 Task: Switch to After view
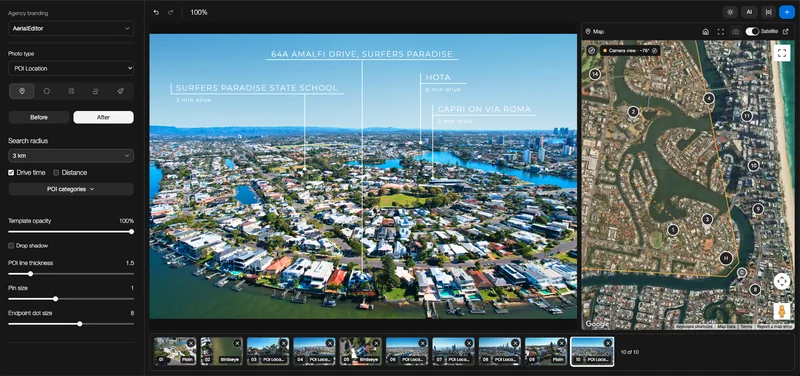coord(104,117)
